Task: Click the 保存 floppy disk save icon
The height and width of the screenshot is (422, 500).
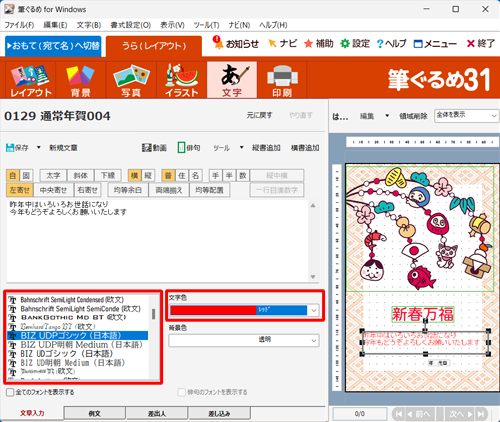Action: pos(10,148)
